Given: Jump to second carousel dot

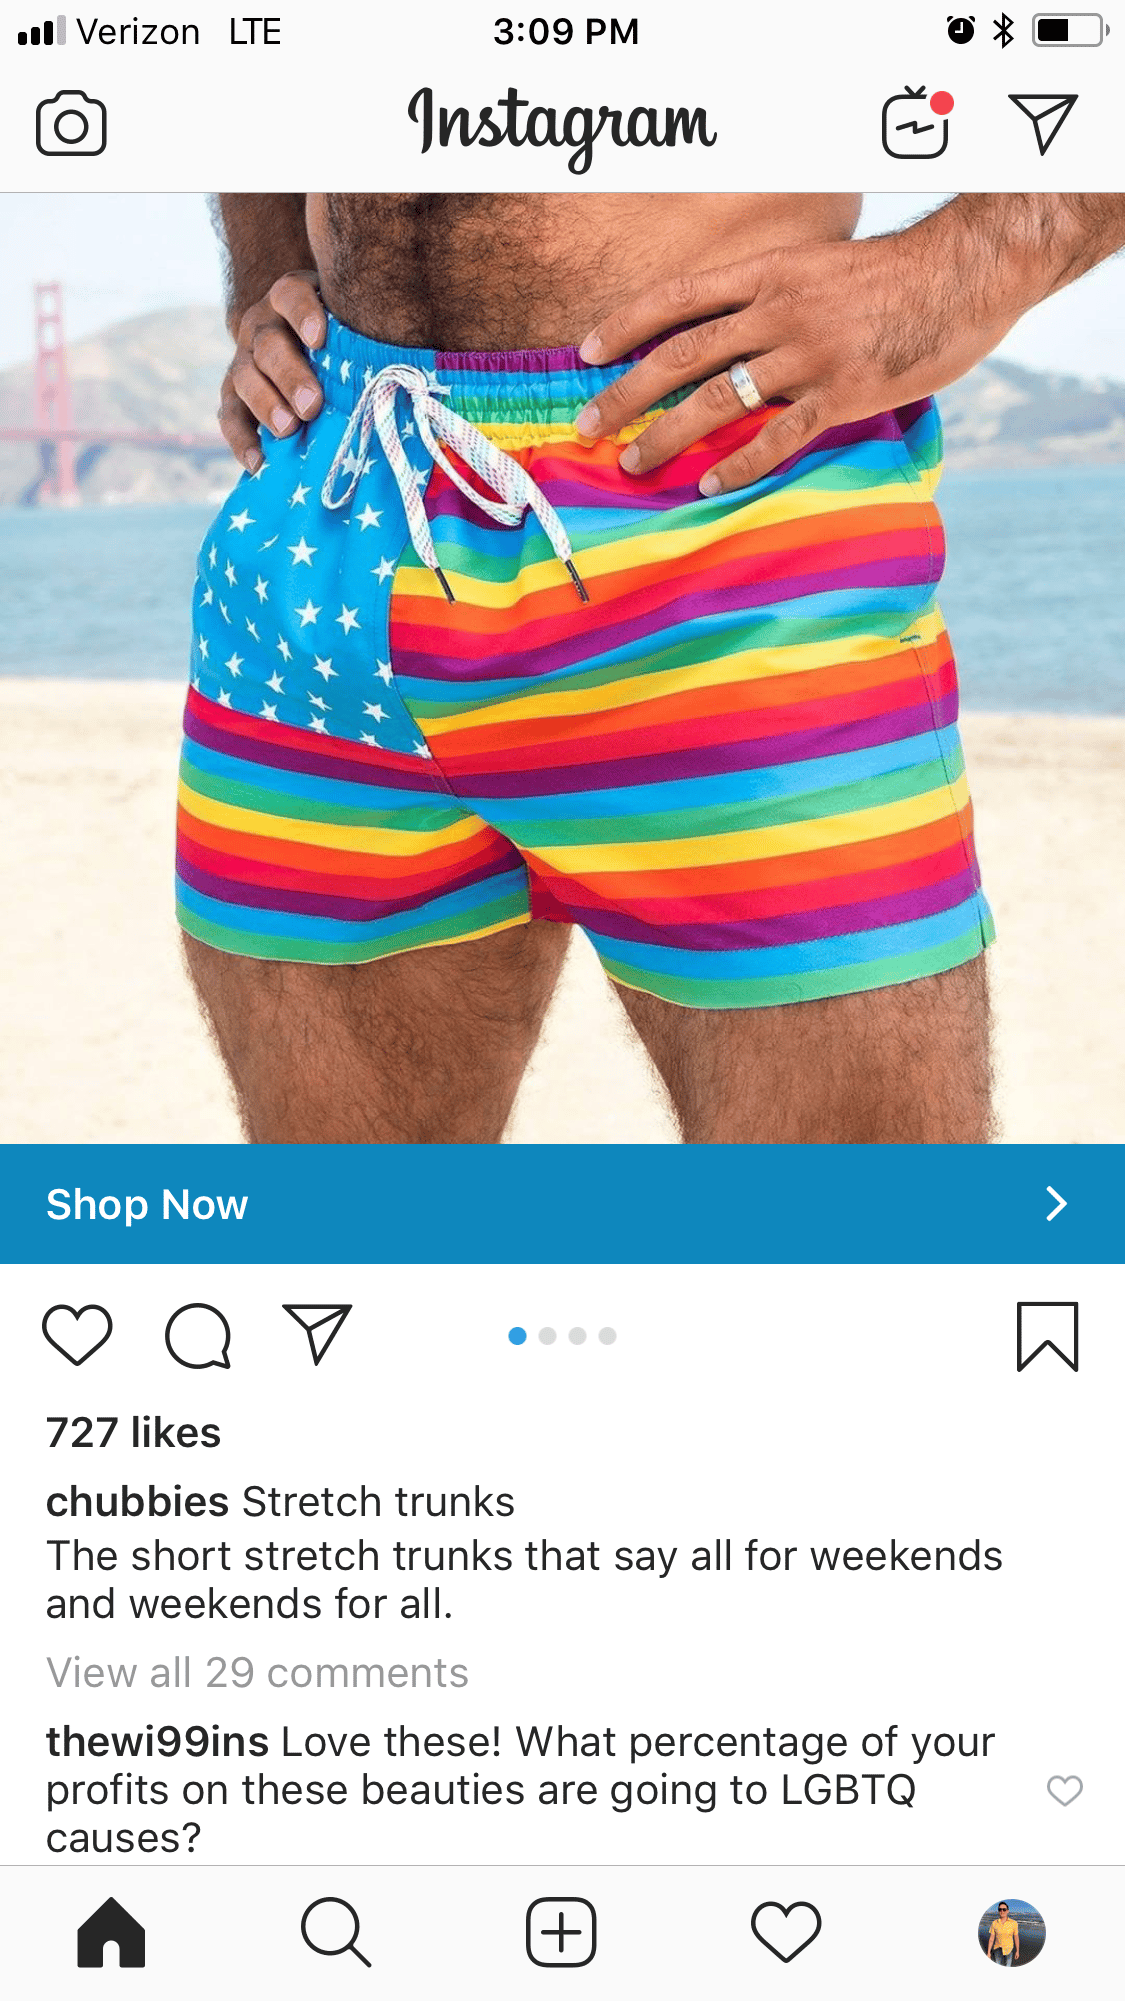Looking at the screenshot, I should coord(547,1336).
